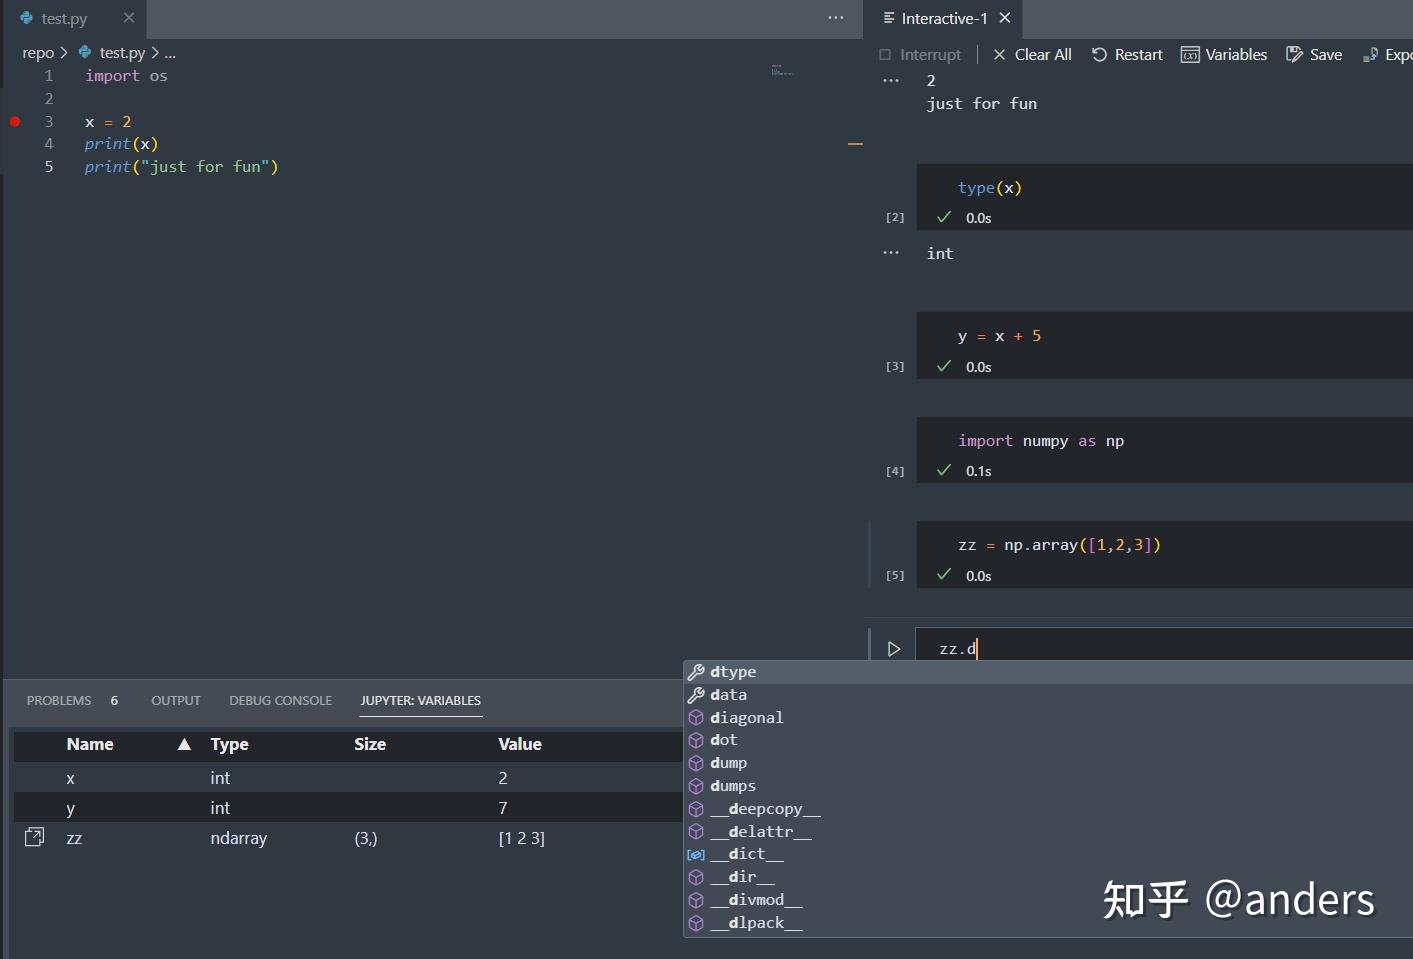Open more actions for first output cell
Image resolution: width=1413 pixels, height=959 pixels.
pyautogui.click(x=890, y=80)
